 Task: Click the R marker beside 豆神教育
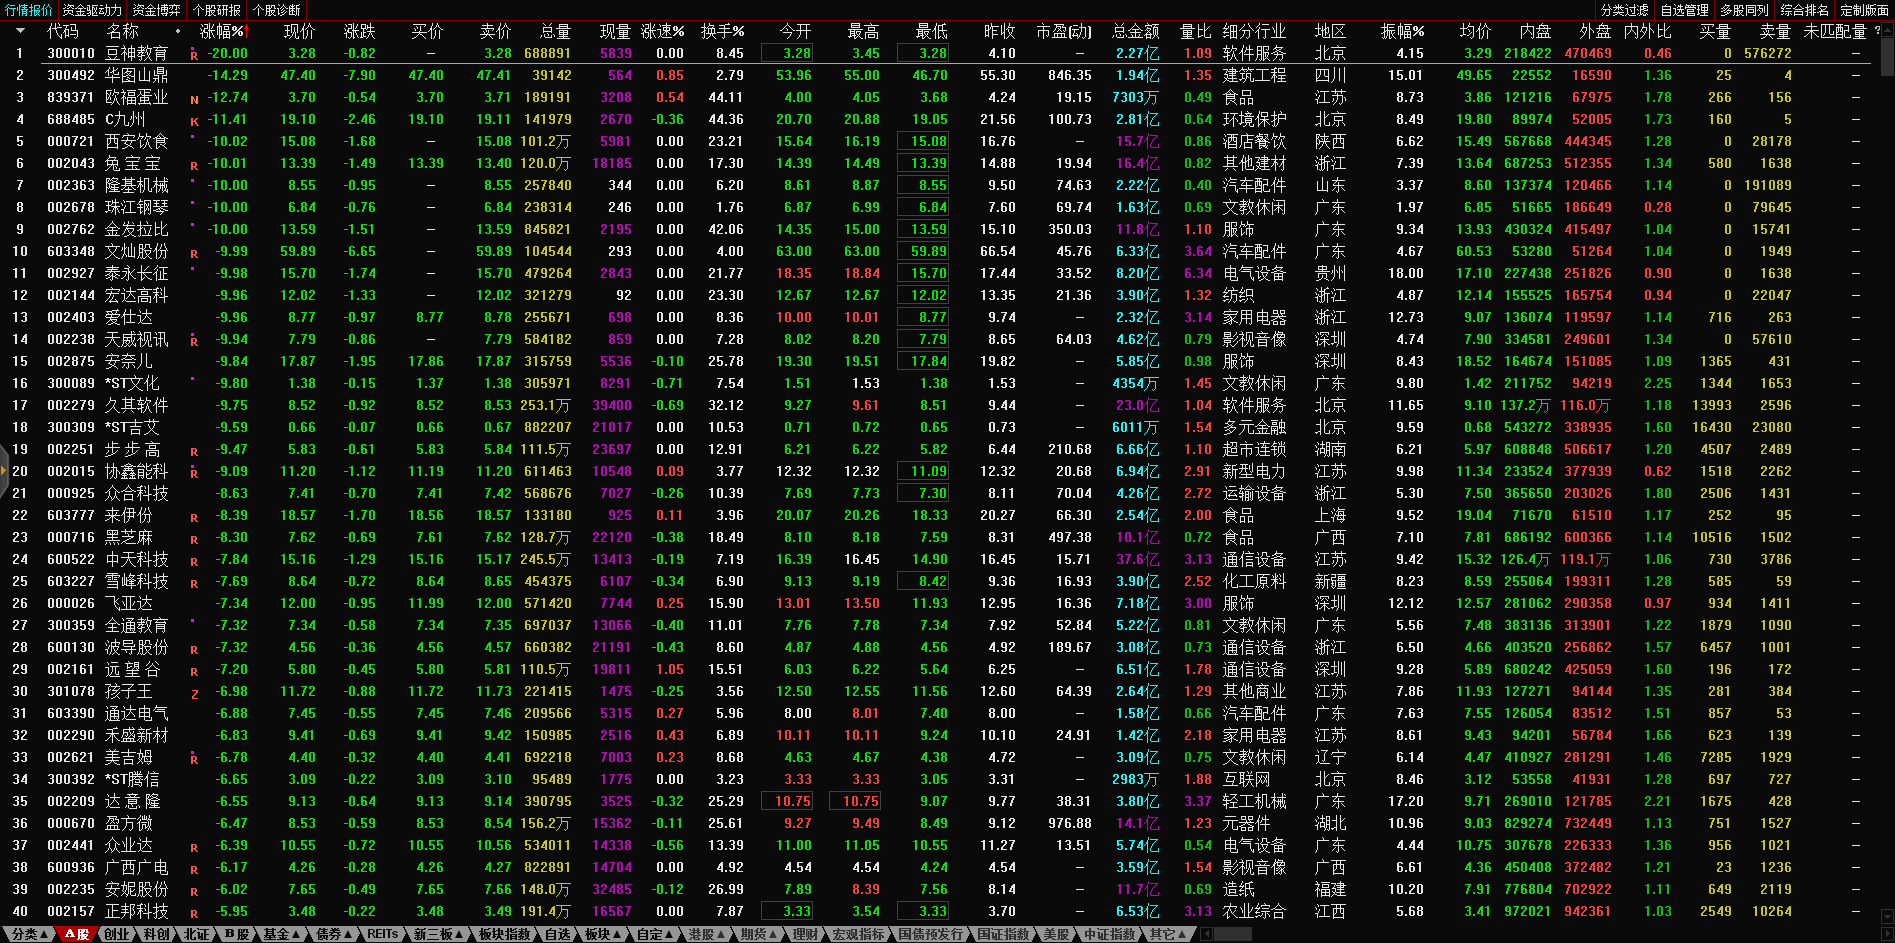pos(194,55)
